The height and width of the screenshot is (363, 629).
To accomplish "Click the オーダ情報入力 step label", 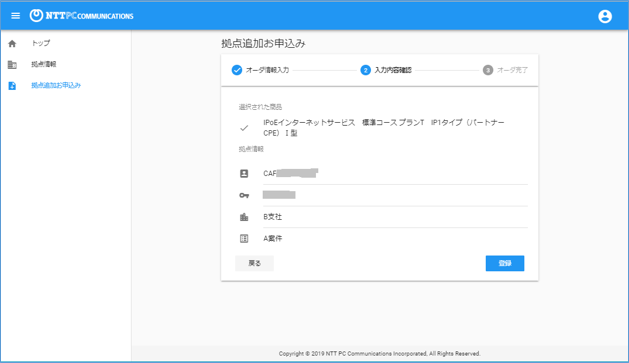I will pyautogui.click(x=267, y=70).
